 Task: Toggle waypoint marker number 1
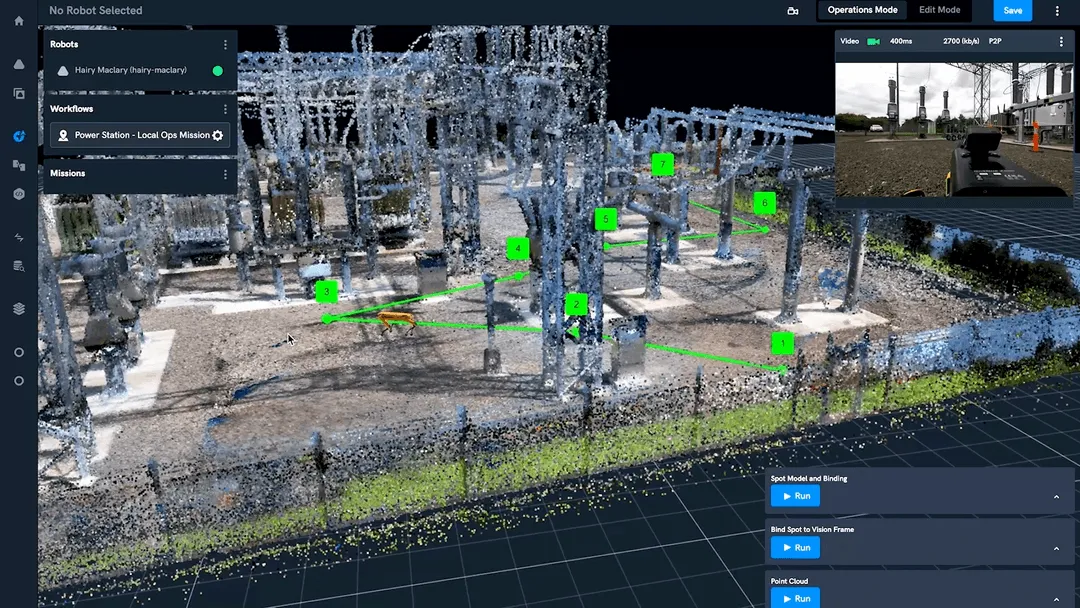tap(783, 343)
